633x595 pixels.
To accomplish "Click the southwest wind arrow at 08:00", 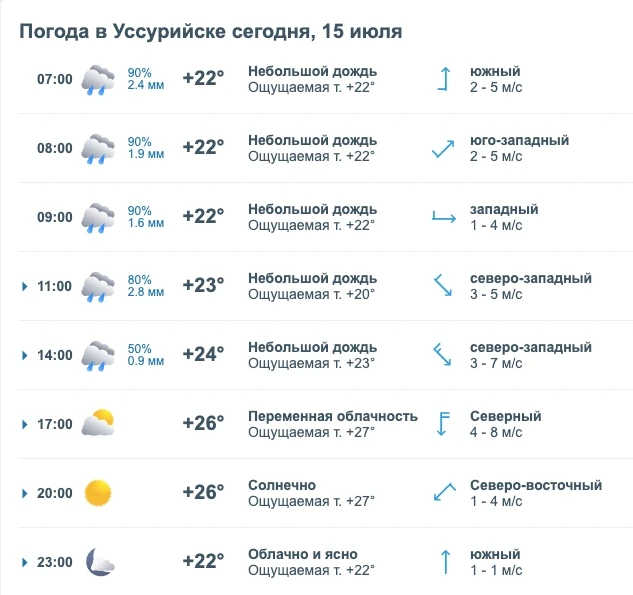I will 443,149.
